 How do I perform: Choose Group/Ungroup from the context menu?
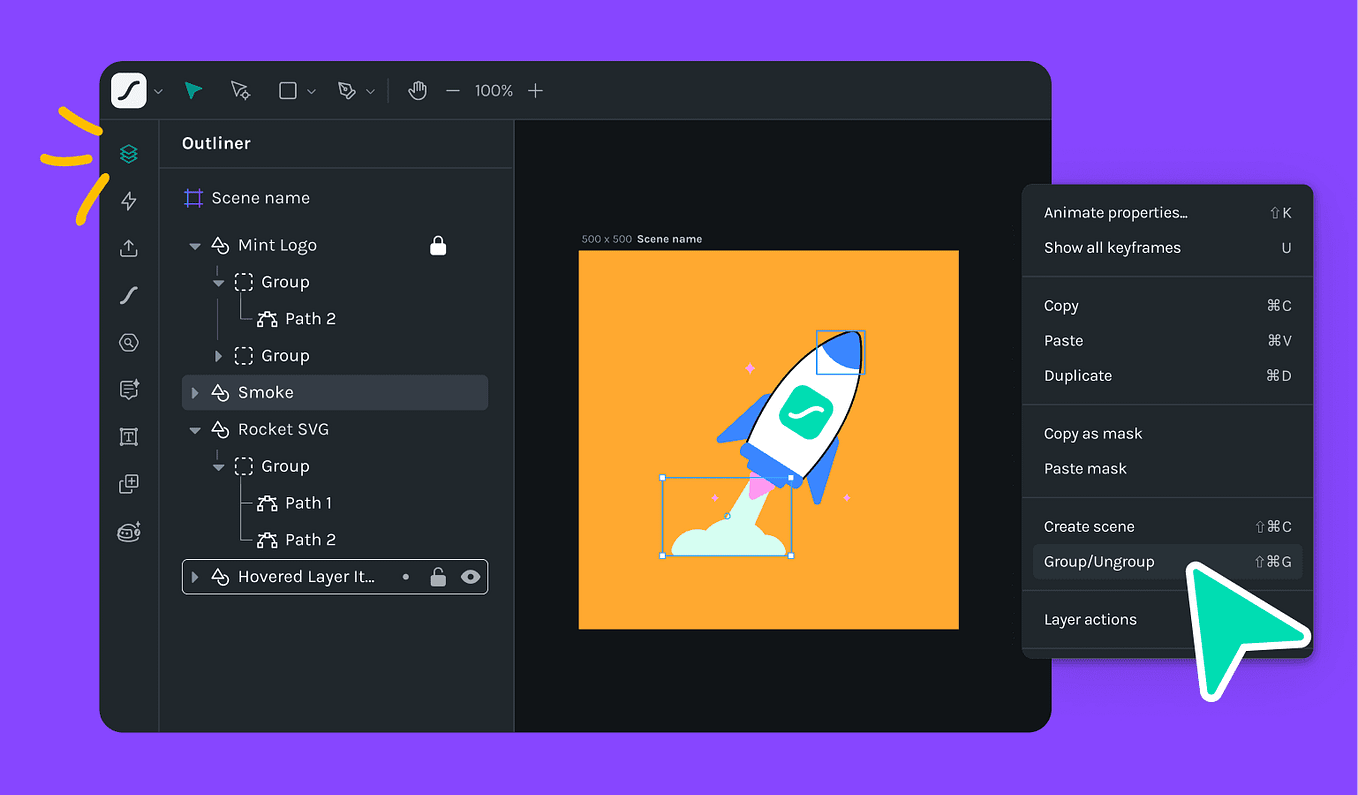point(1100,561)
